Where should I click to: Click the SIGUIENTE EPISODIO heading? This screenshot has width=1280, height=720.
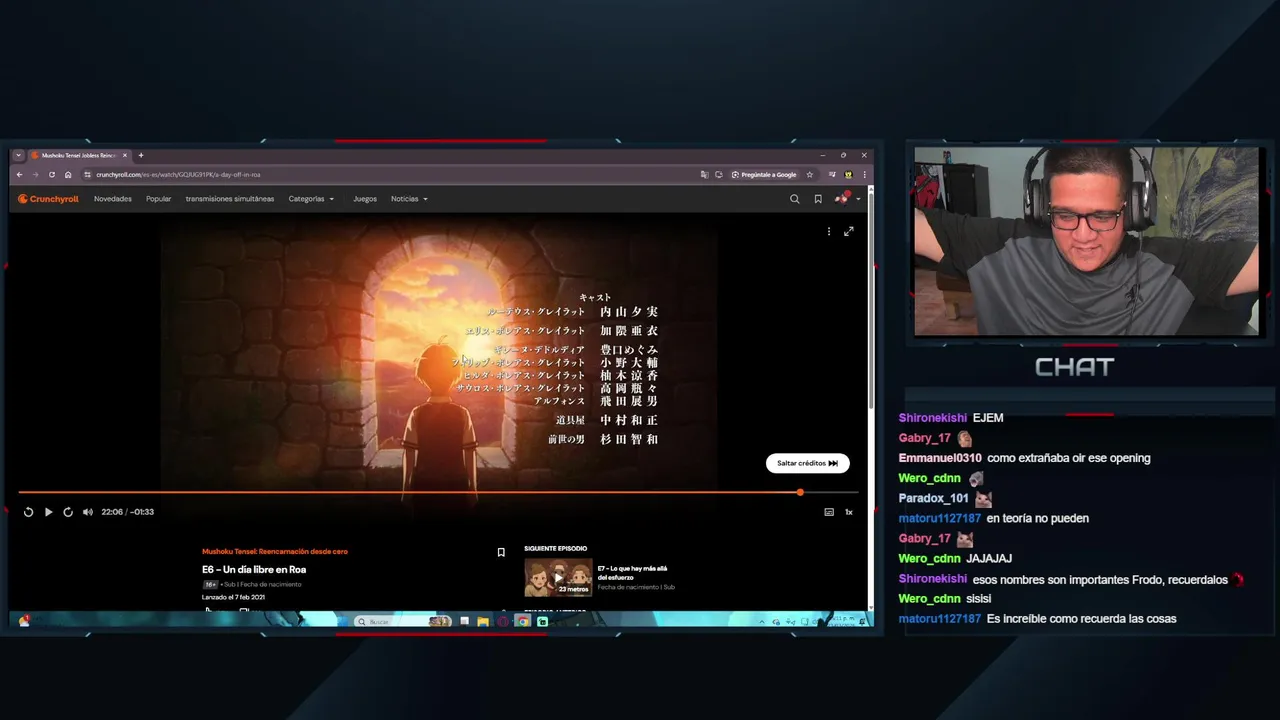point(555,548)
